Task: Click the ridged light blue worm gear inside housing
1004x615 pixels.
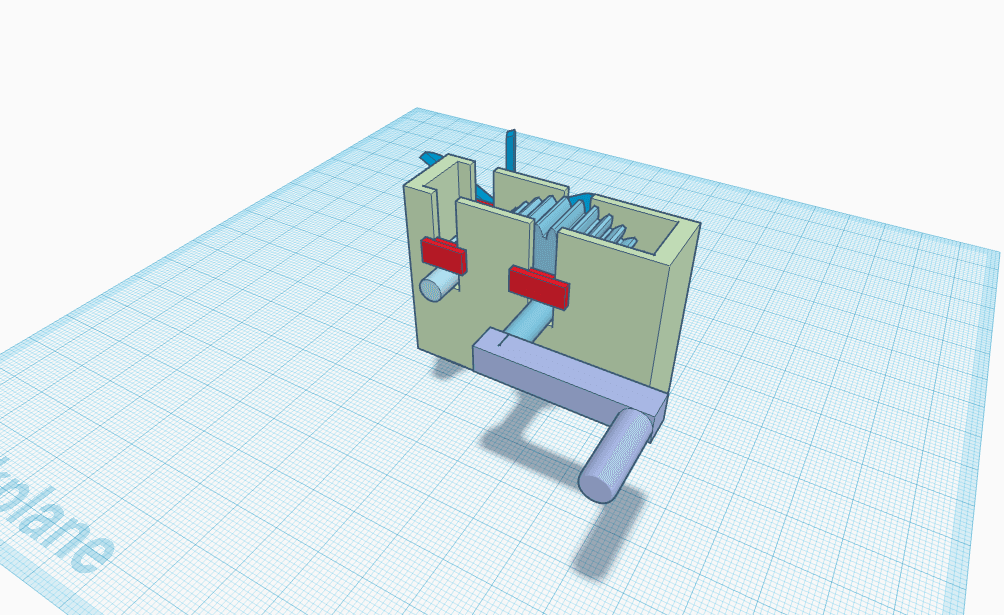Action: pyautogui.click(x=576, y=221)
